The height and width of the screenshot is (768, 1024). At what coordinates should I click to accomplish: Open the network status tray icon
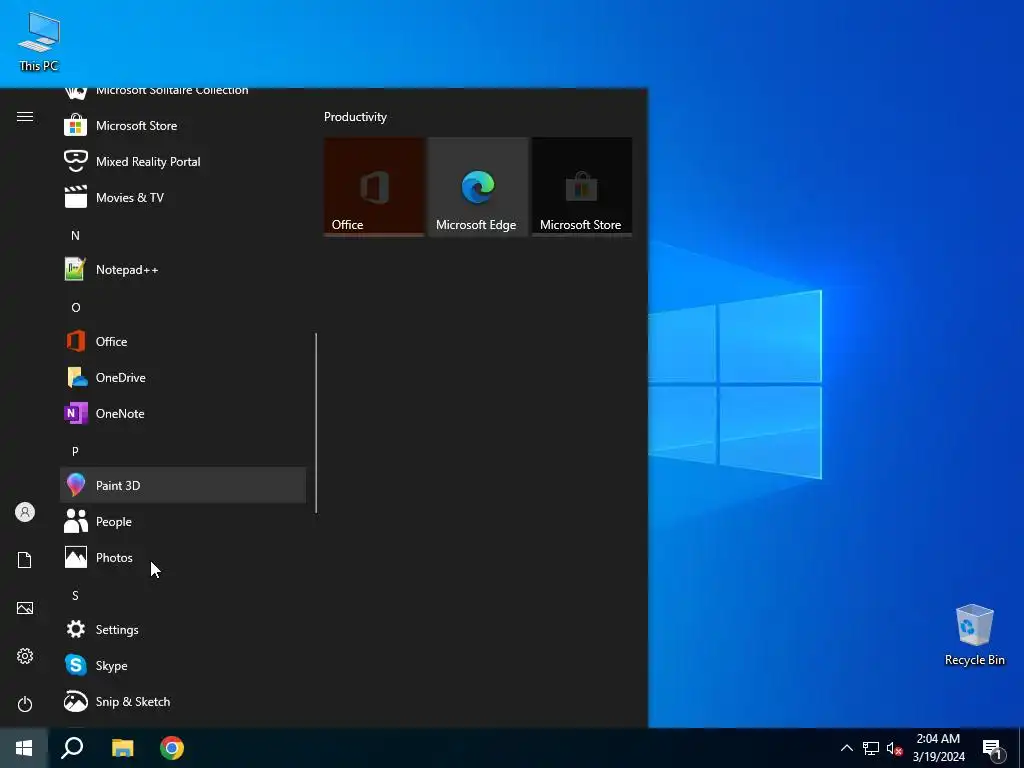(x=871, y=748)
